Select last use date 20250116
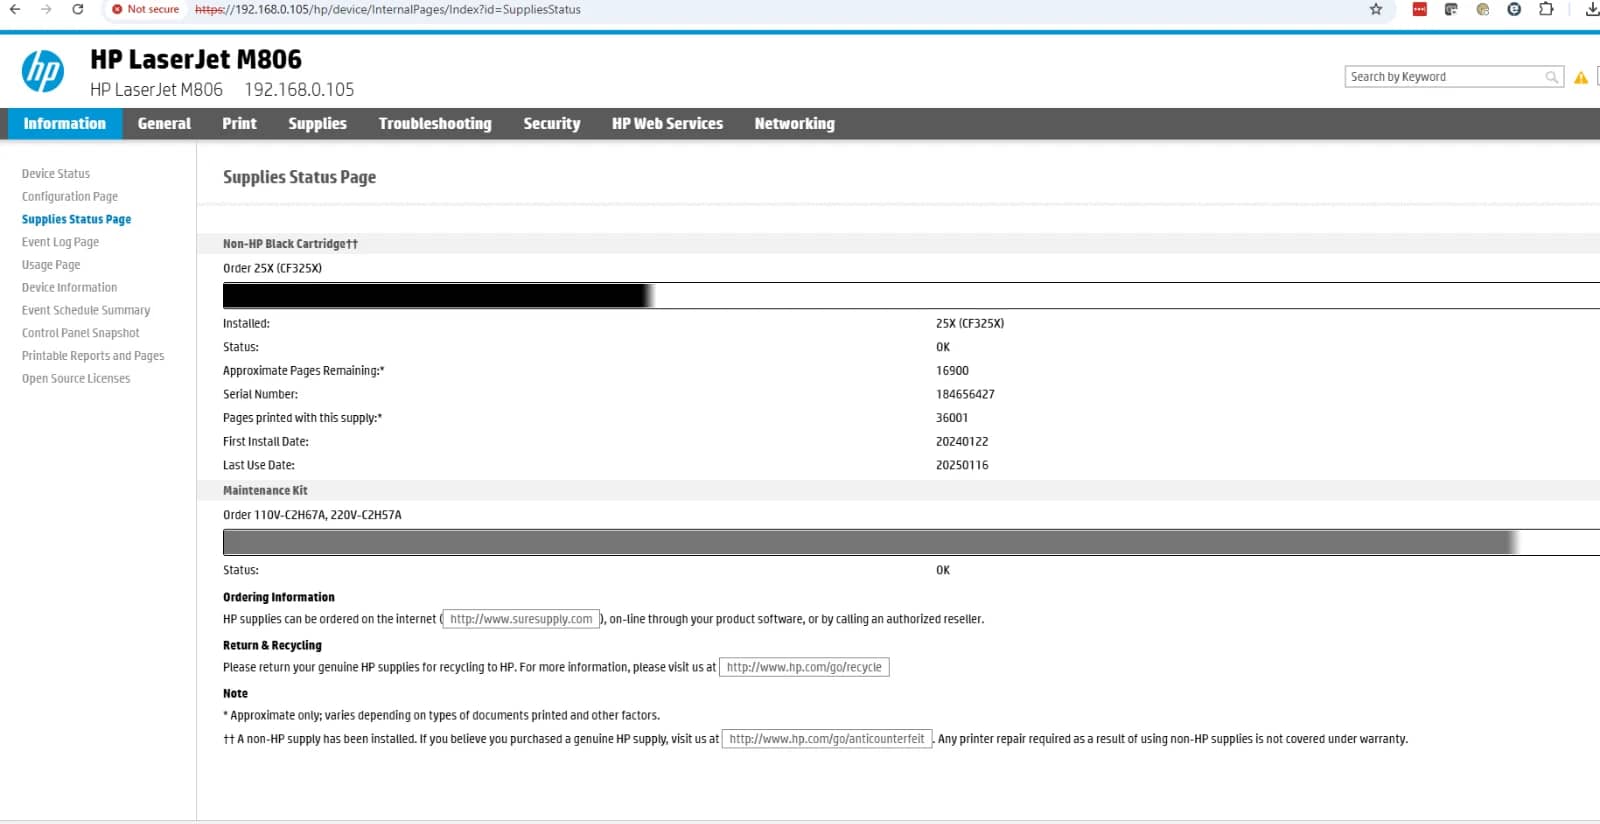Image resolution: width=1600 pixels, height=824 pixels. pos(962,465)
